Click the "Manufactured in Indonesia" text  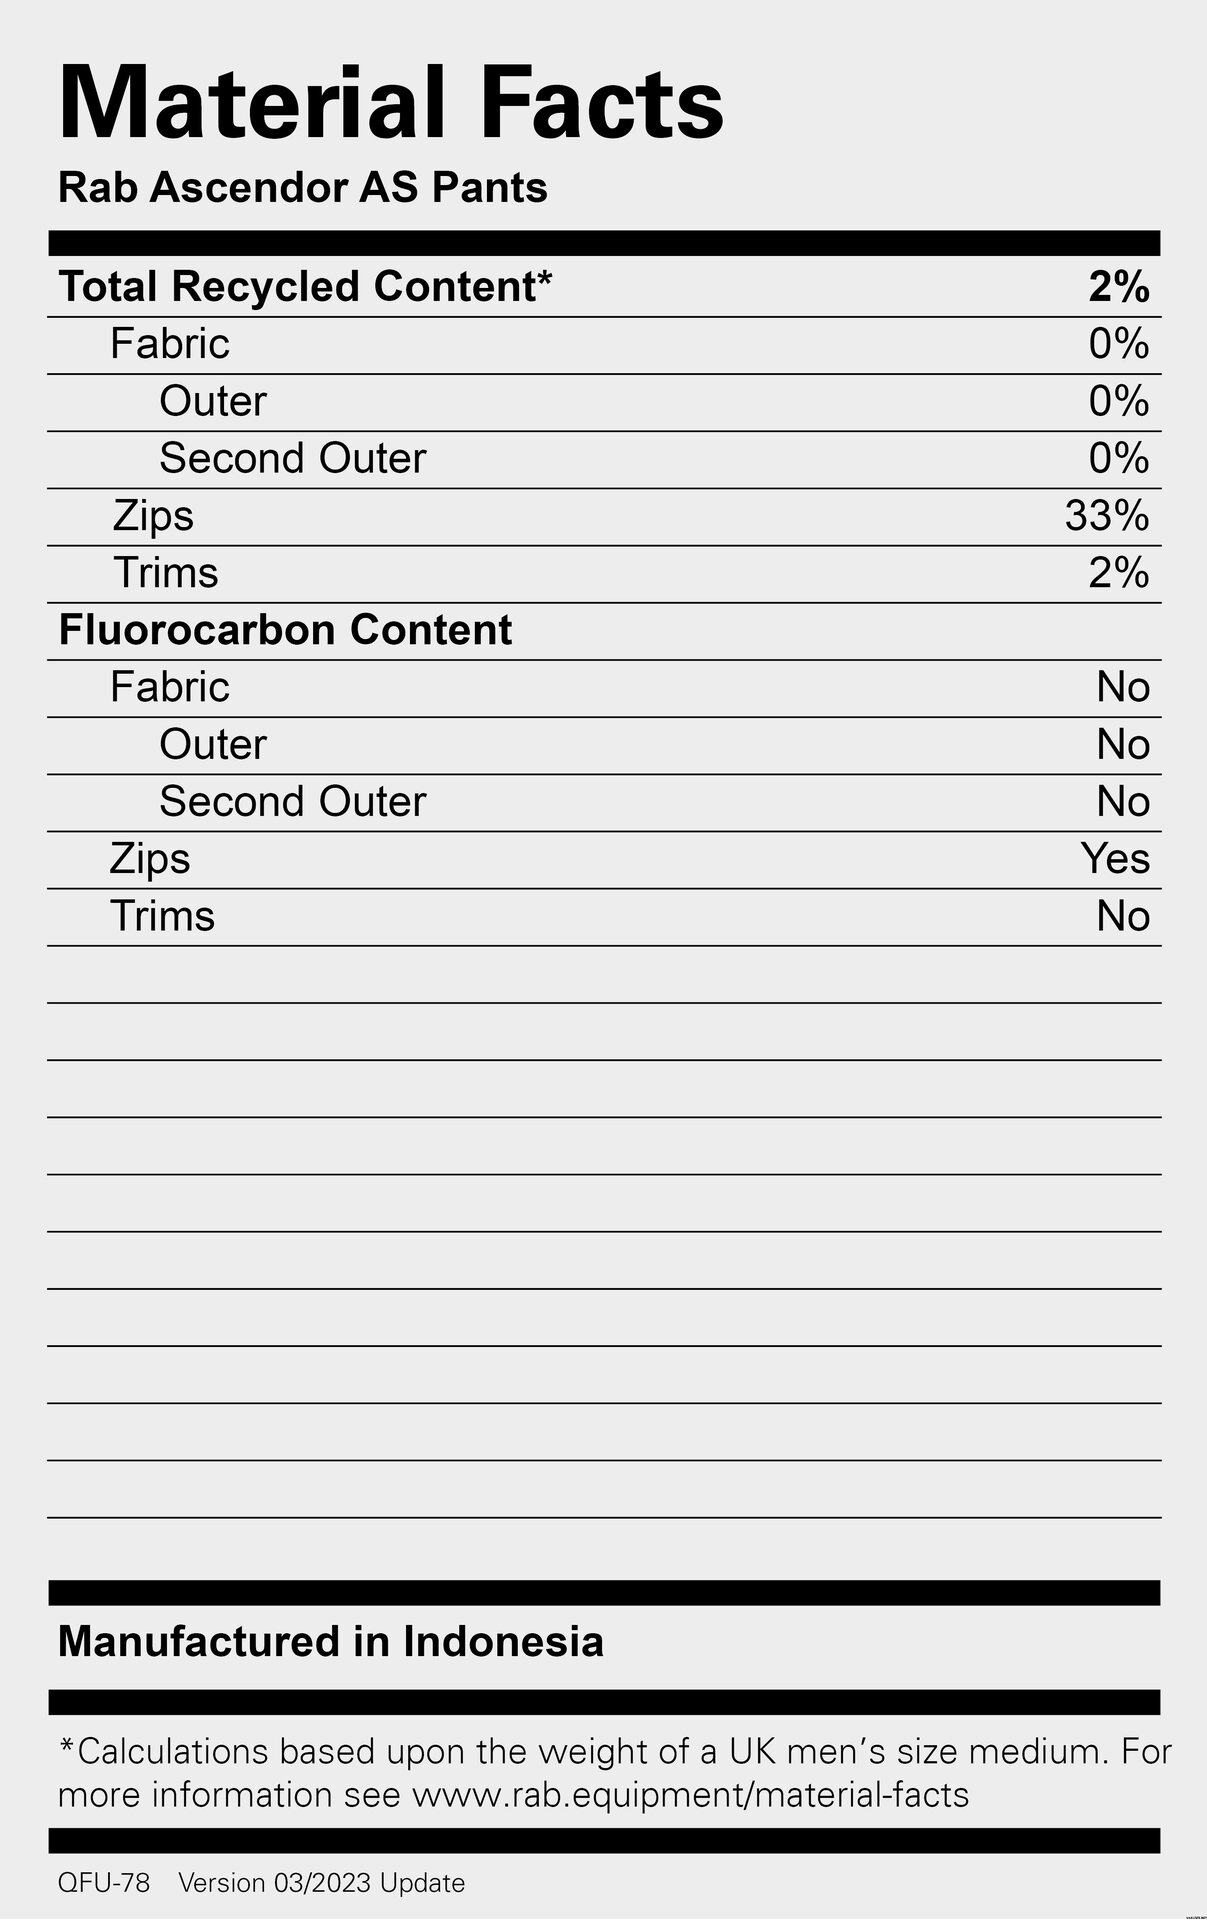[x=331, y=1642]
